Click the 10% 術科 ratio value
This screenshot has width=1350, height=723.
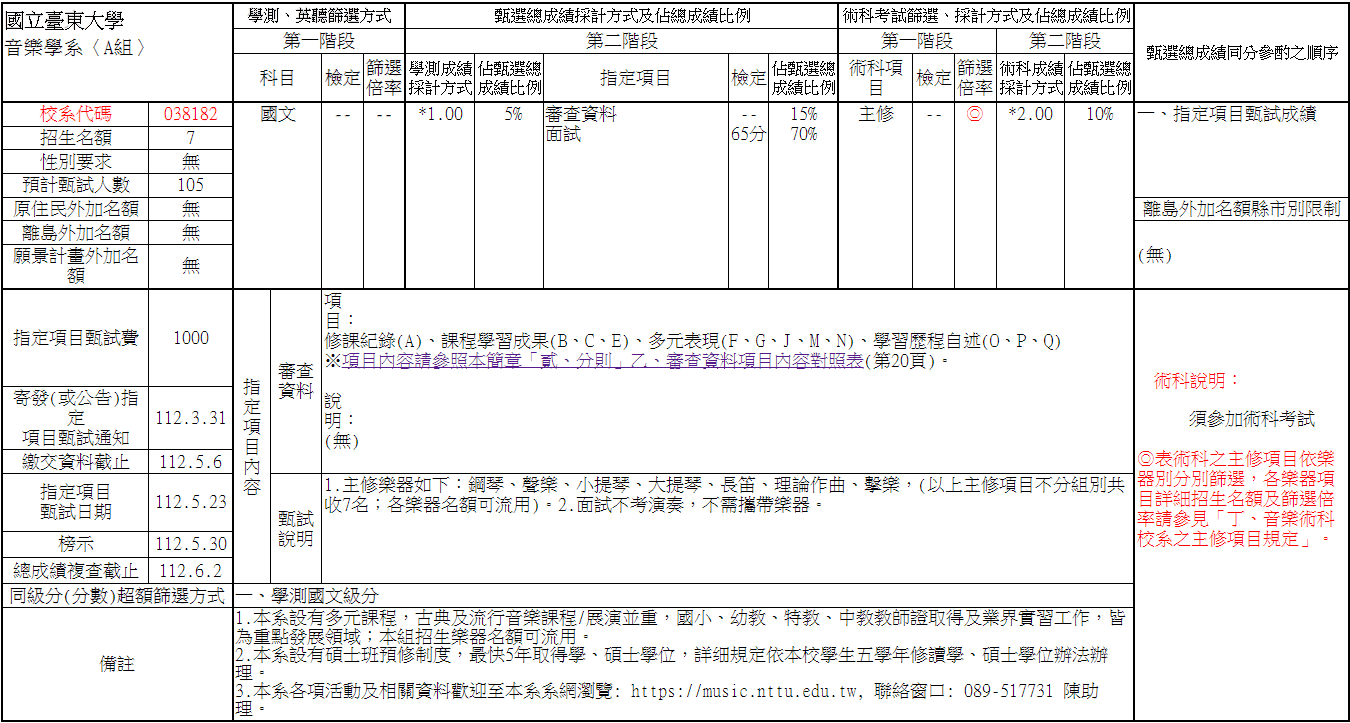tap(1099, 114)
